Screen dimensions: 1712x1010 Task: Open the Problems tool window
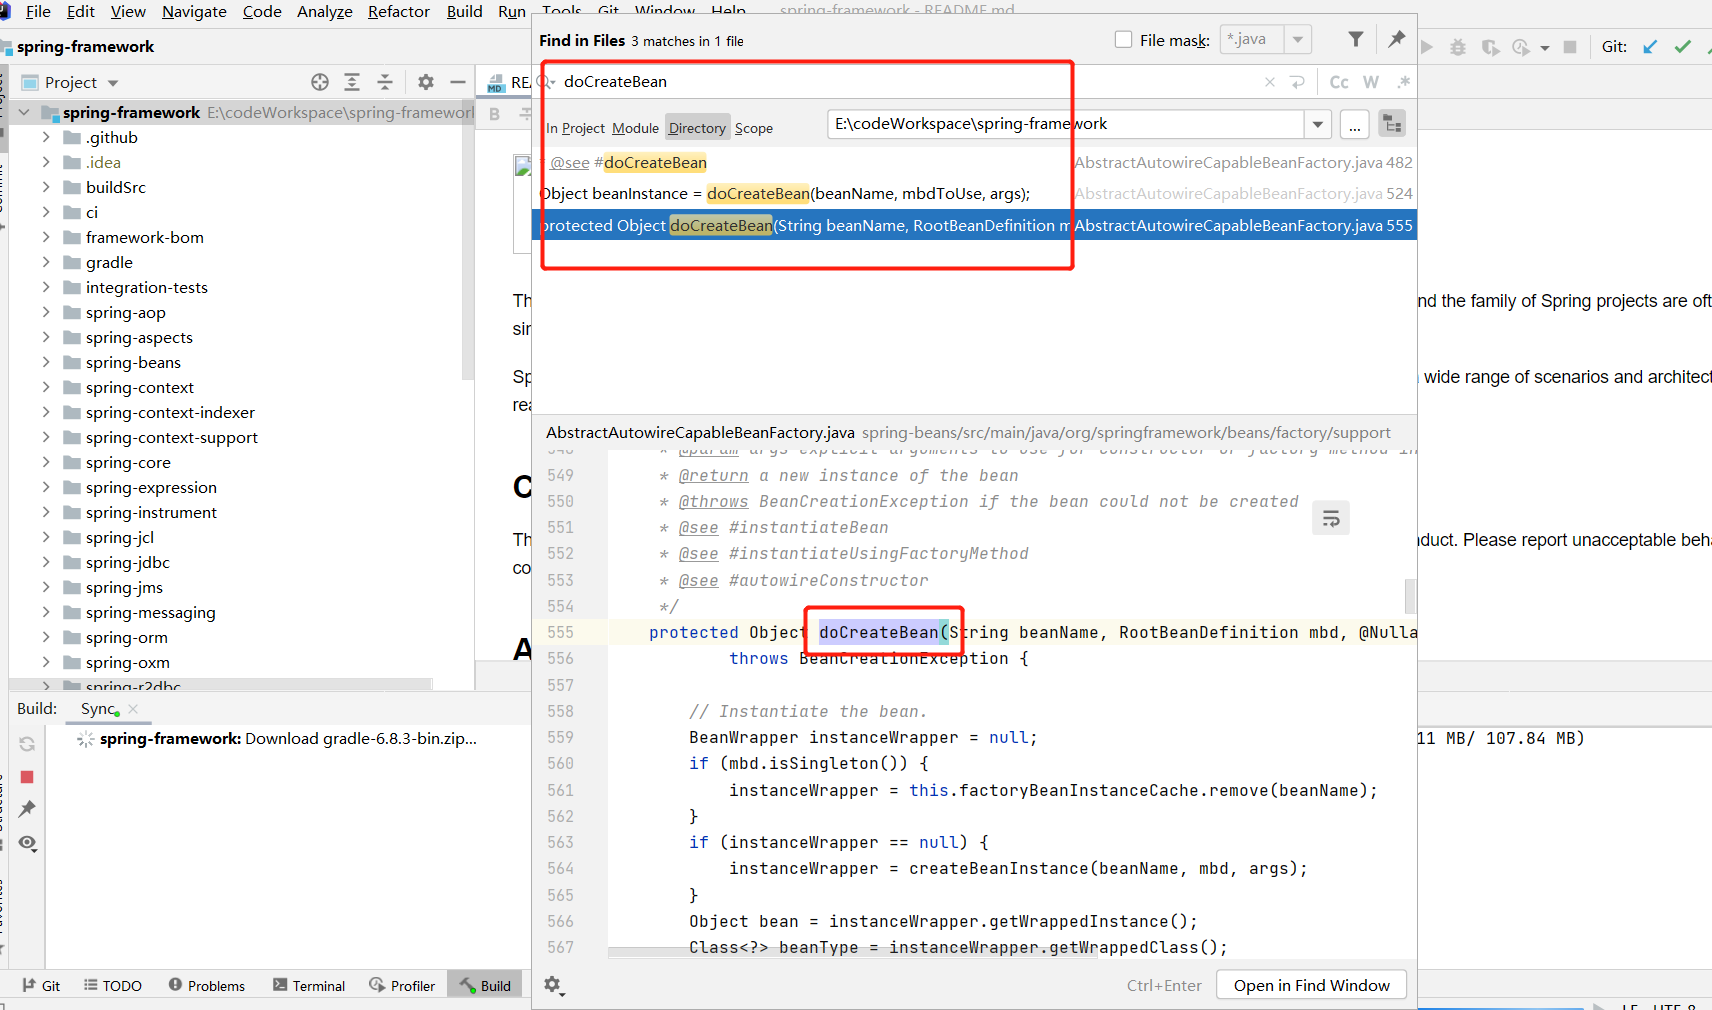point(206,985)
